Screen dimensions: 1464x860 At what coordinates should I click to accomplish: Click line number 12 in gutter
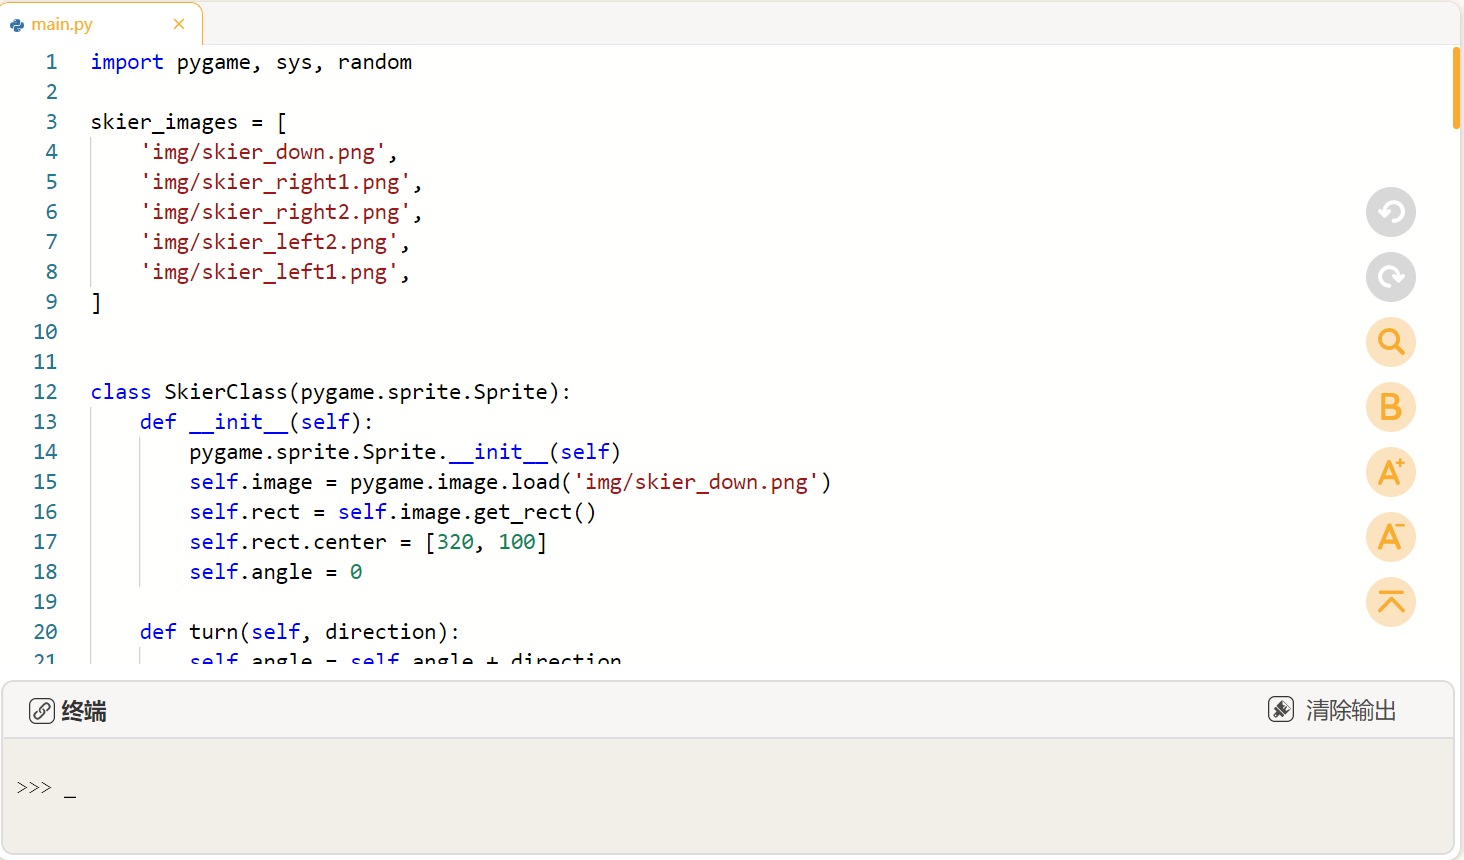coord(45,392)
